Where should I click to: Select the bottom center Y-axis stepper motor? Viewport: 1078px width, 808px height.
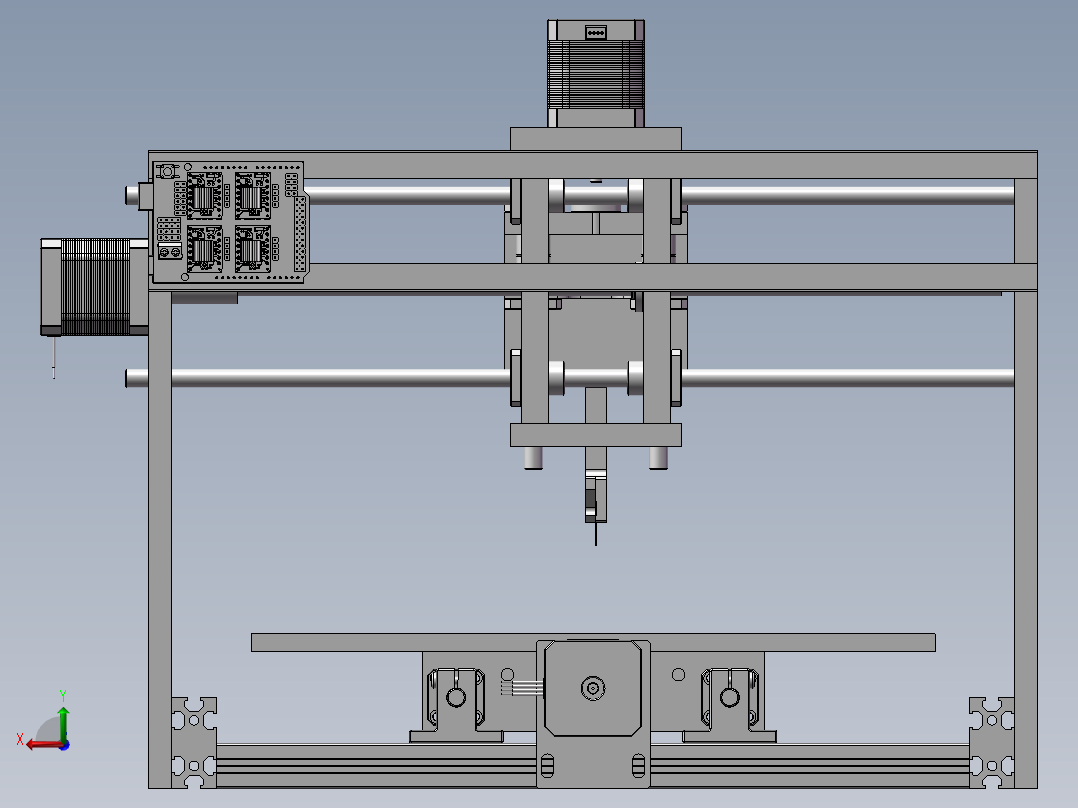click(x=592, y=688)
